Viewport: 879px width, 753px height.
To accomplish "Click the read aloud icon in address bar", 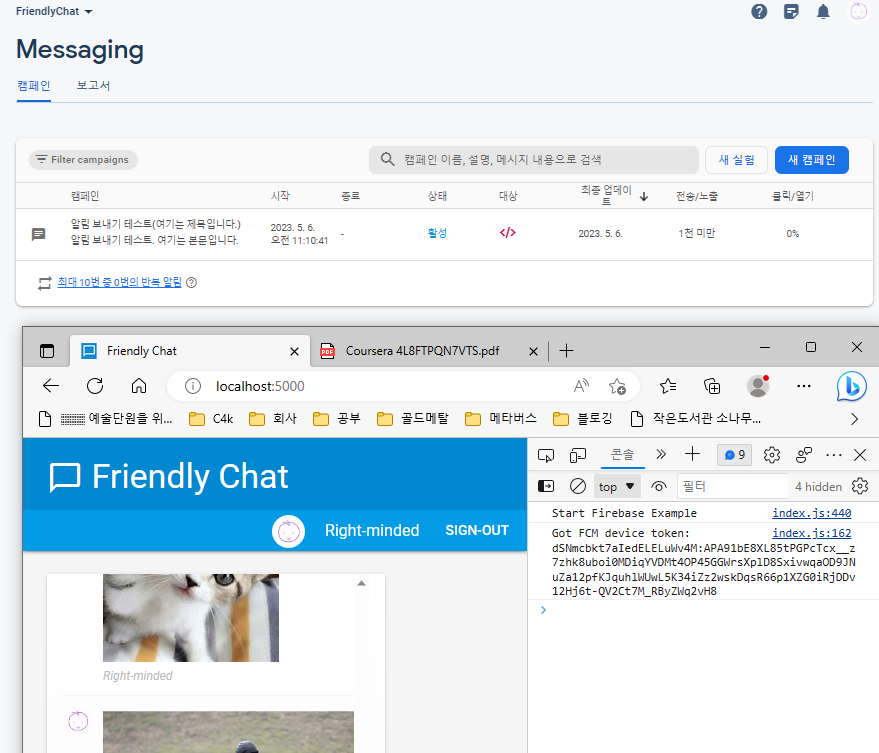I will coord(581,386).
